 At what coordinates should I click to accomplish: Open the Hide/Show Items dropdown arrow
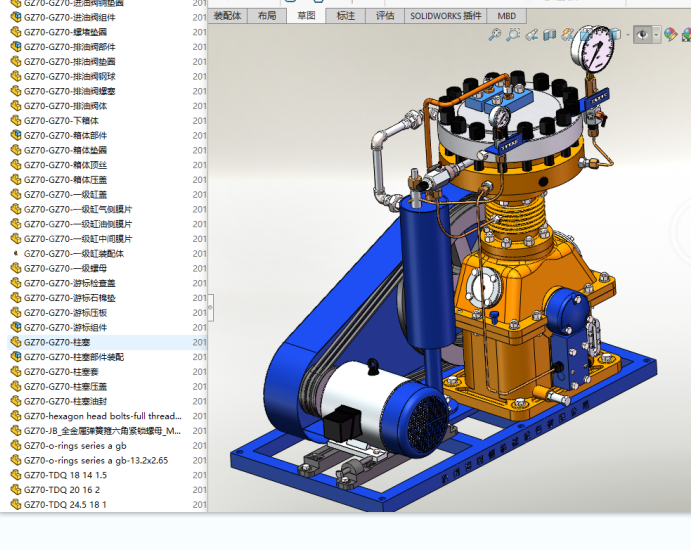click(x=657, y=34)
